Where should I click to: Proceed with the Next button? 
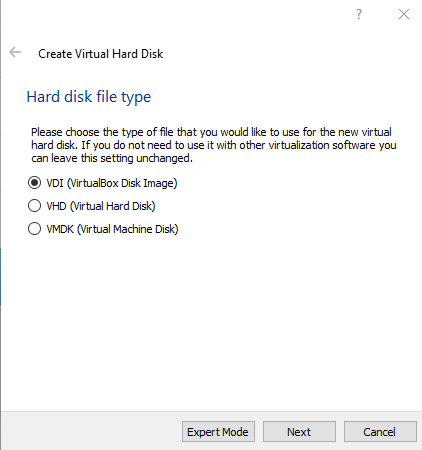[x=299, y=432]
